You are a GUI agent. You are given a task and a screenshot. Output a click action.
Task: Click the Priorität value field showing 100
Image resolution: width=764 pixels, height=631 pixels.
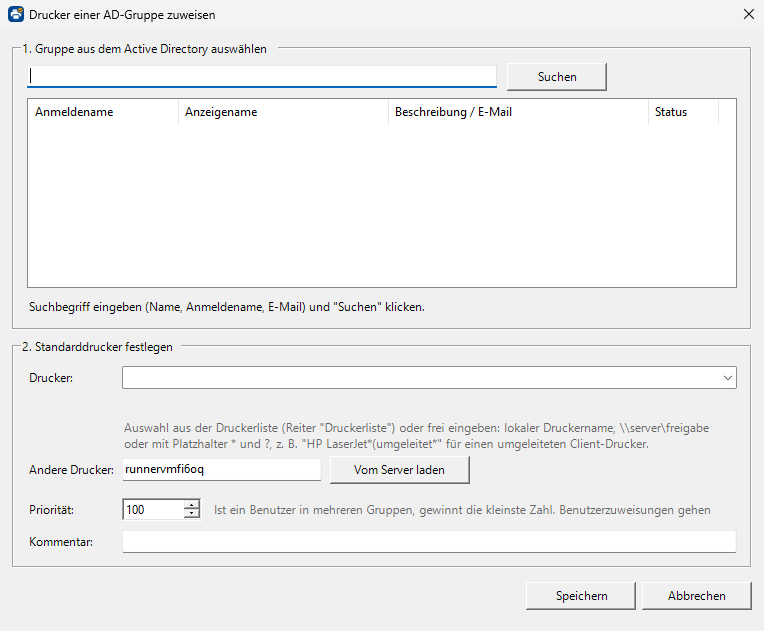[x=153, y=510]
